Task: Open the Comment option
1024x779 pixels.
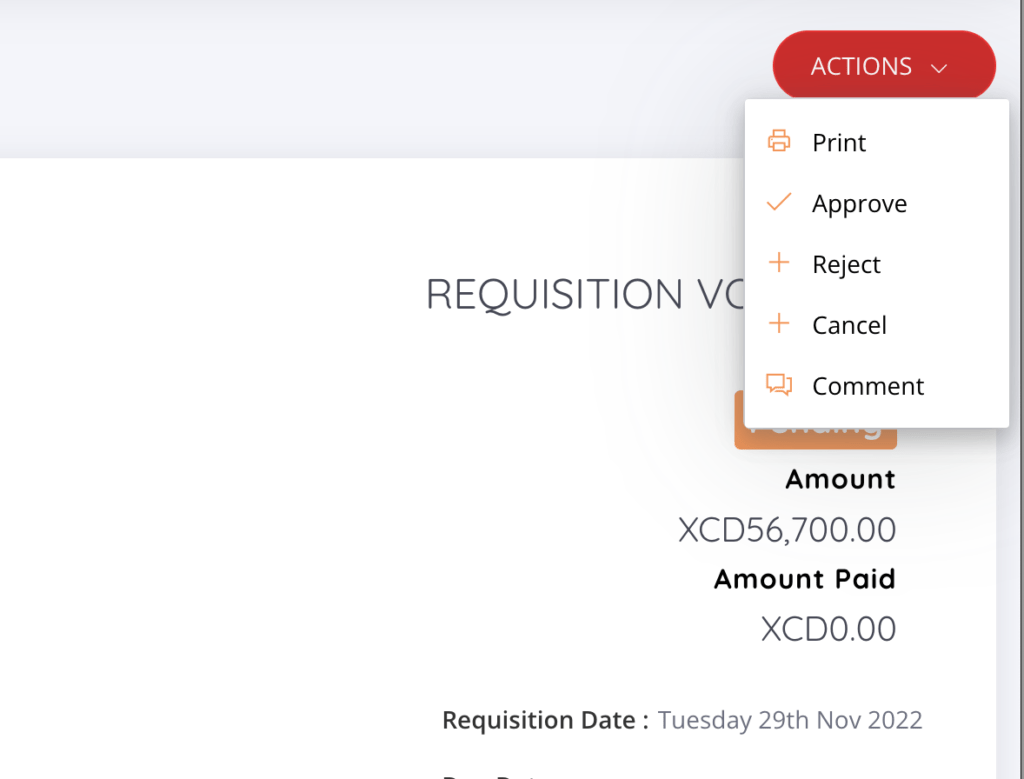Action: [x=867, y=385]
